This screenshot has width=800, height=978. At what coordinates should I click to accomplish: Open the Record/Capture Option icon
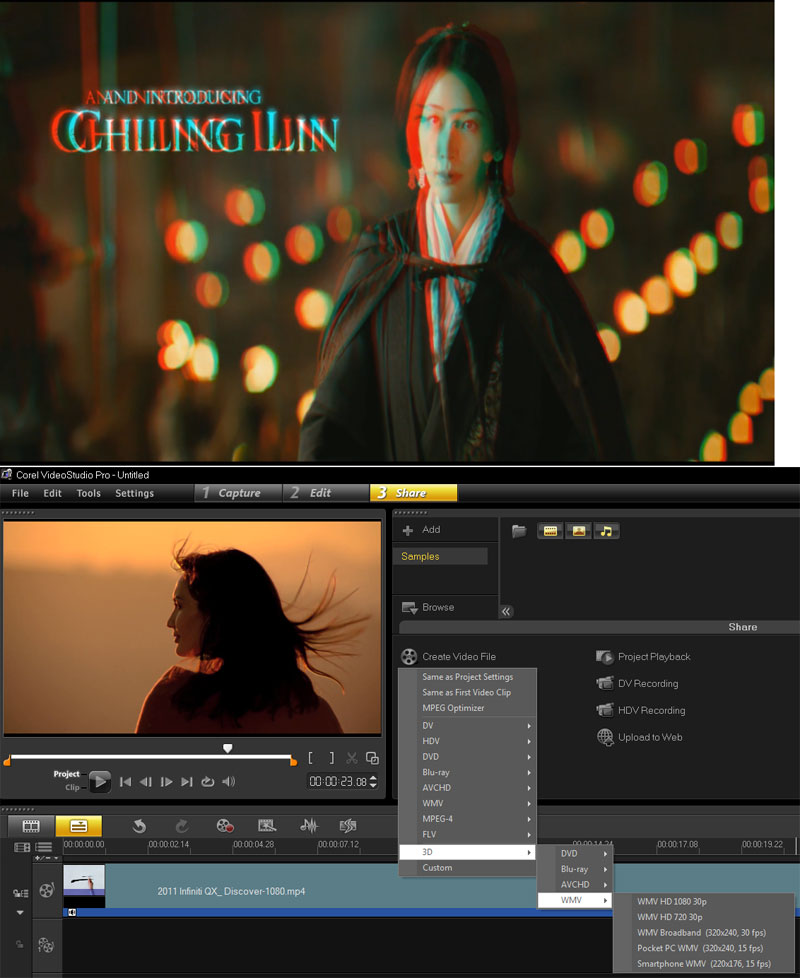[225, 826]
